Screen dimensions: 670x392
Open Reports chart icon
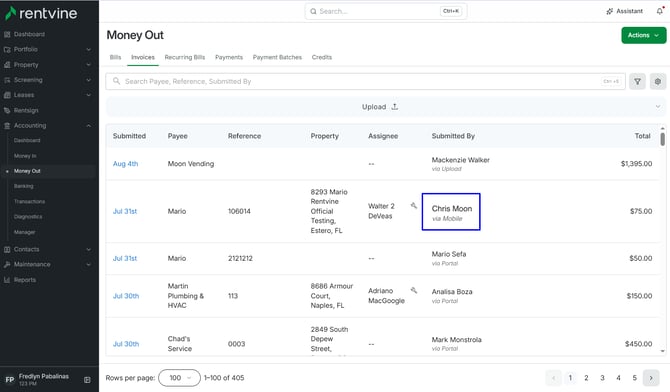[x=7, y=280]
